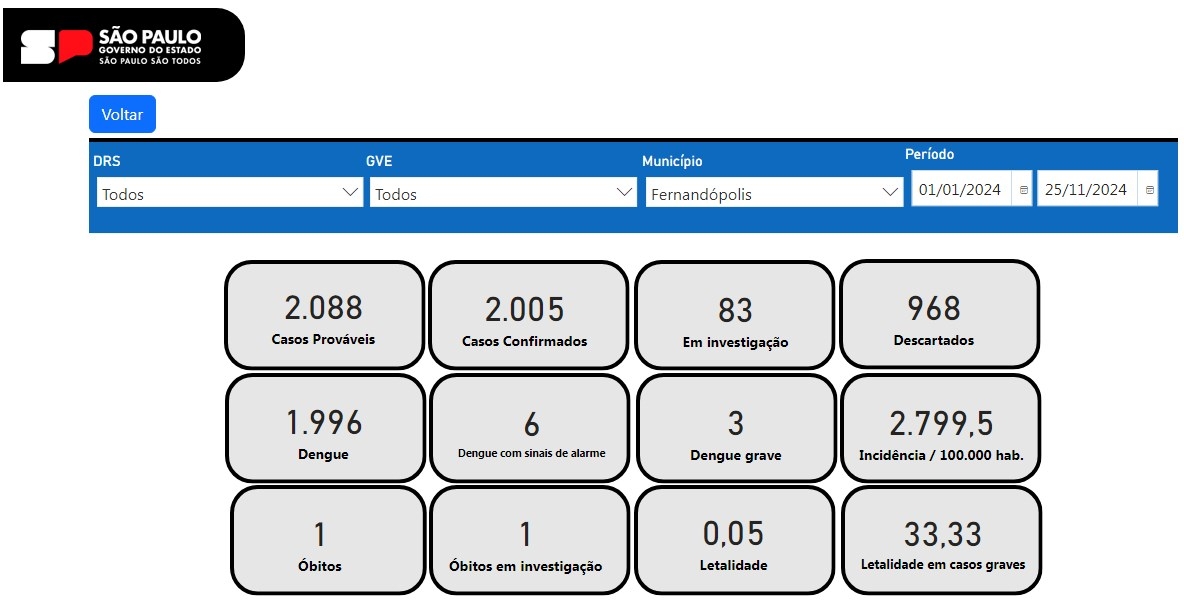Click the Letalidade card showing 0,05
The height and width of the screenshot is (616, 1184).
pyautogui.click(x=734, y=541)
